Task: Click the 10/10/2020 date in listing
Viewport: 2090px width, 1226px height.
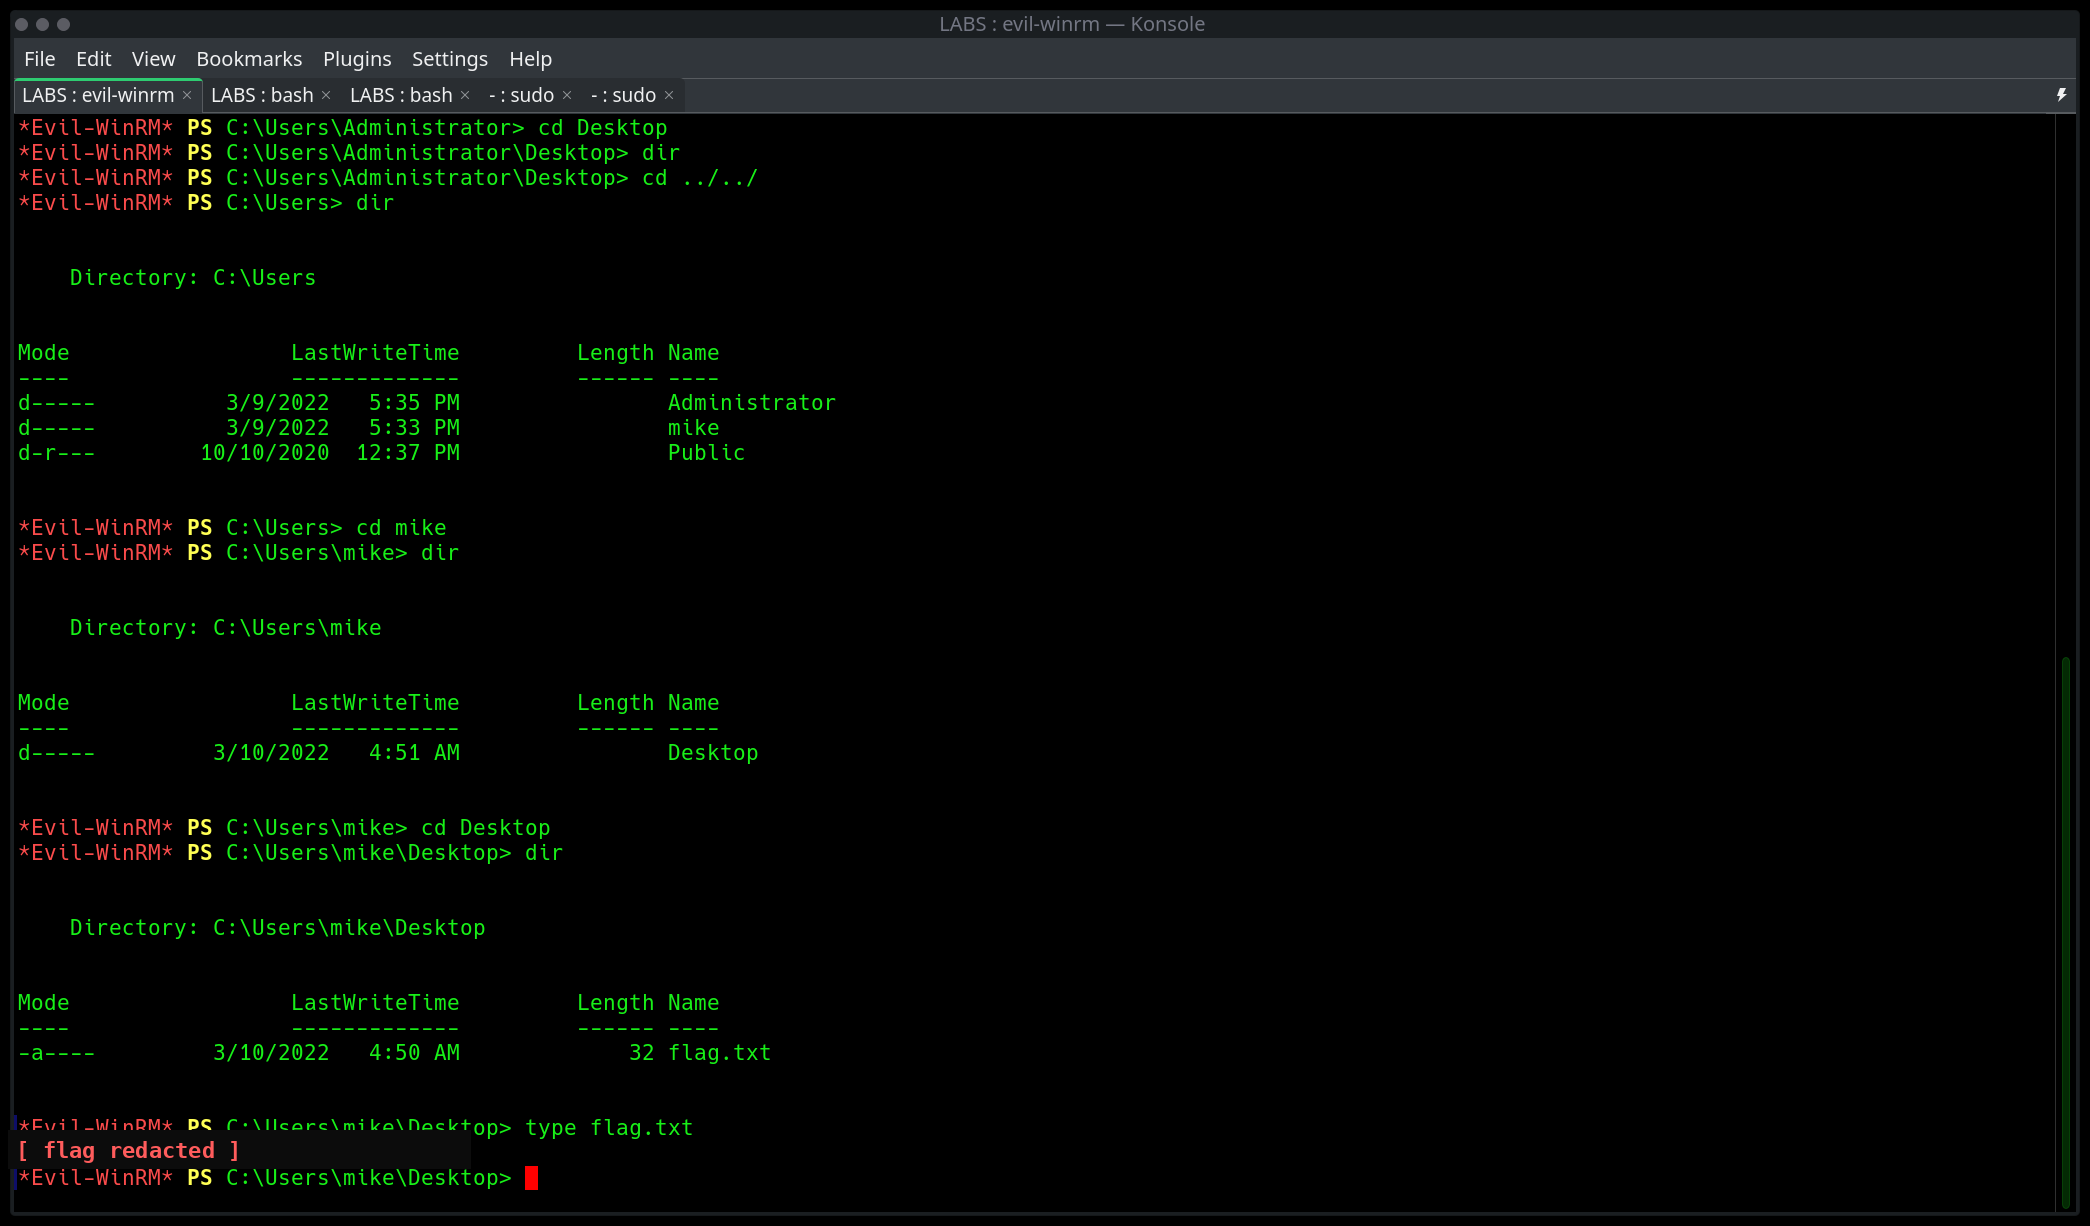Action: click(265, 453)
